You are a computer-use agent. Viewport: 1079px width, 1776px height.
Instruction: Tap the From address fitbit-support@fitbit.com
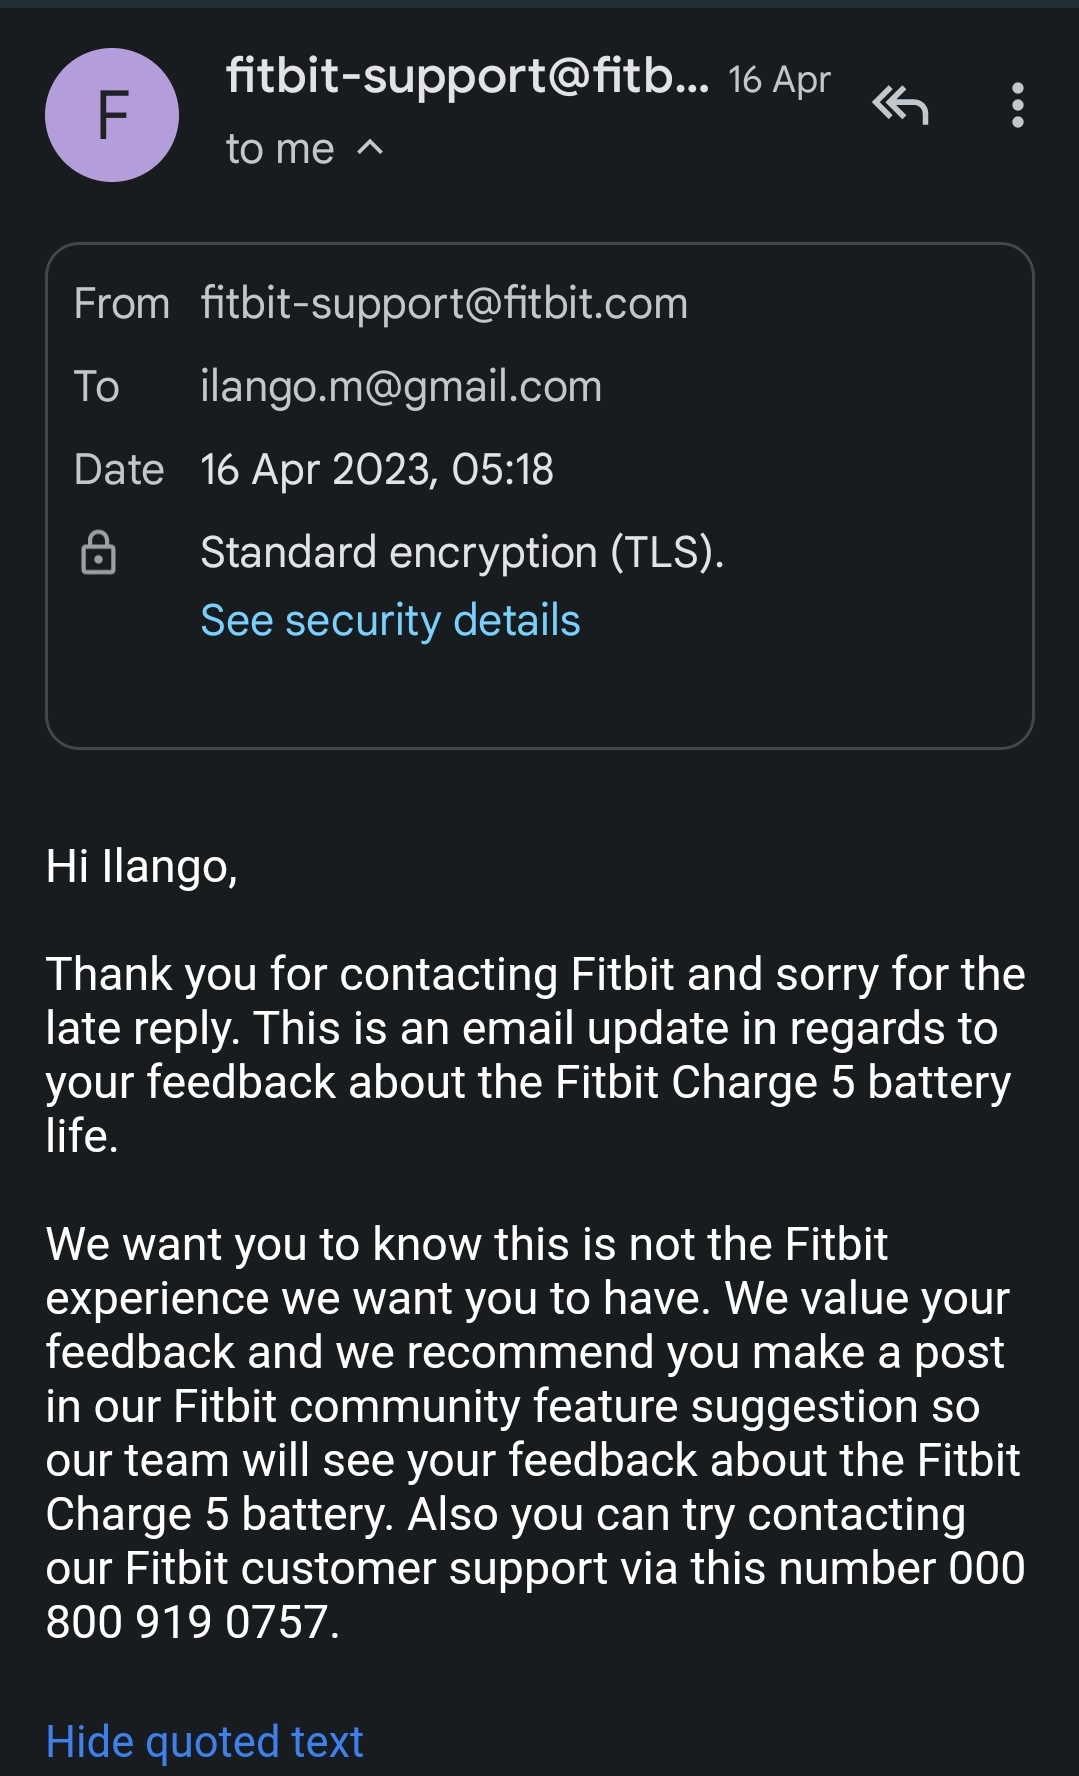[x=444, y=303]
